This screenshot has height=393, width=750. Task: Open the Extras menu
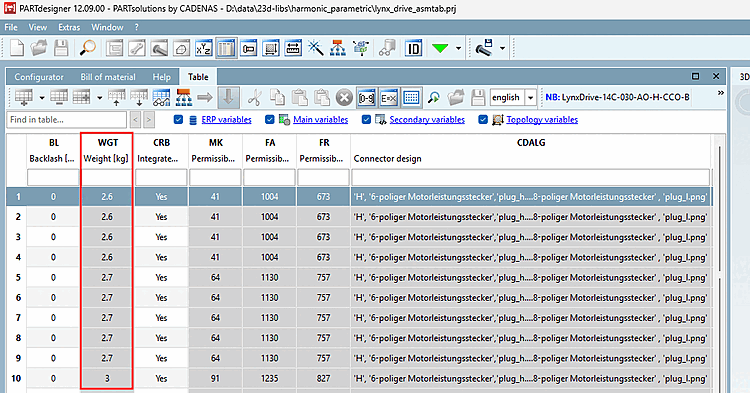[x=69, y=27]
